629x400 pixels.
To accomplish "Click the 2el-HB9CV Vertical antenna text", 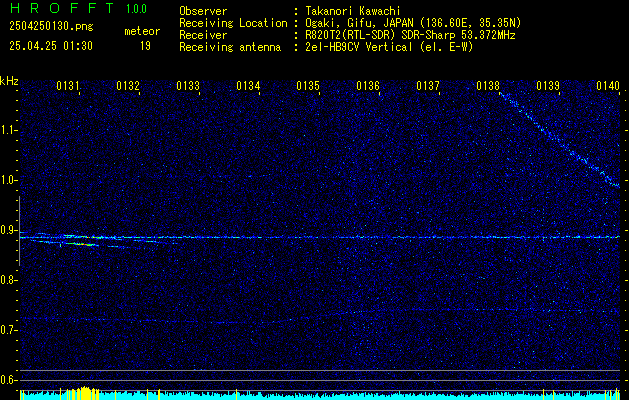I will click(x=387, y=47).
